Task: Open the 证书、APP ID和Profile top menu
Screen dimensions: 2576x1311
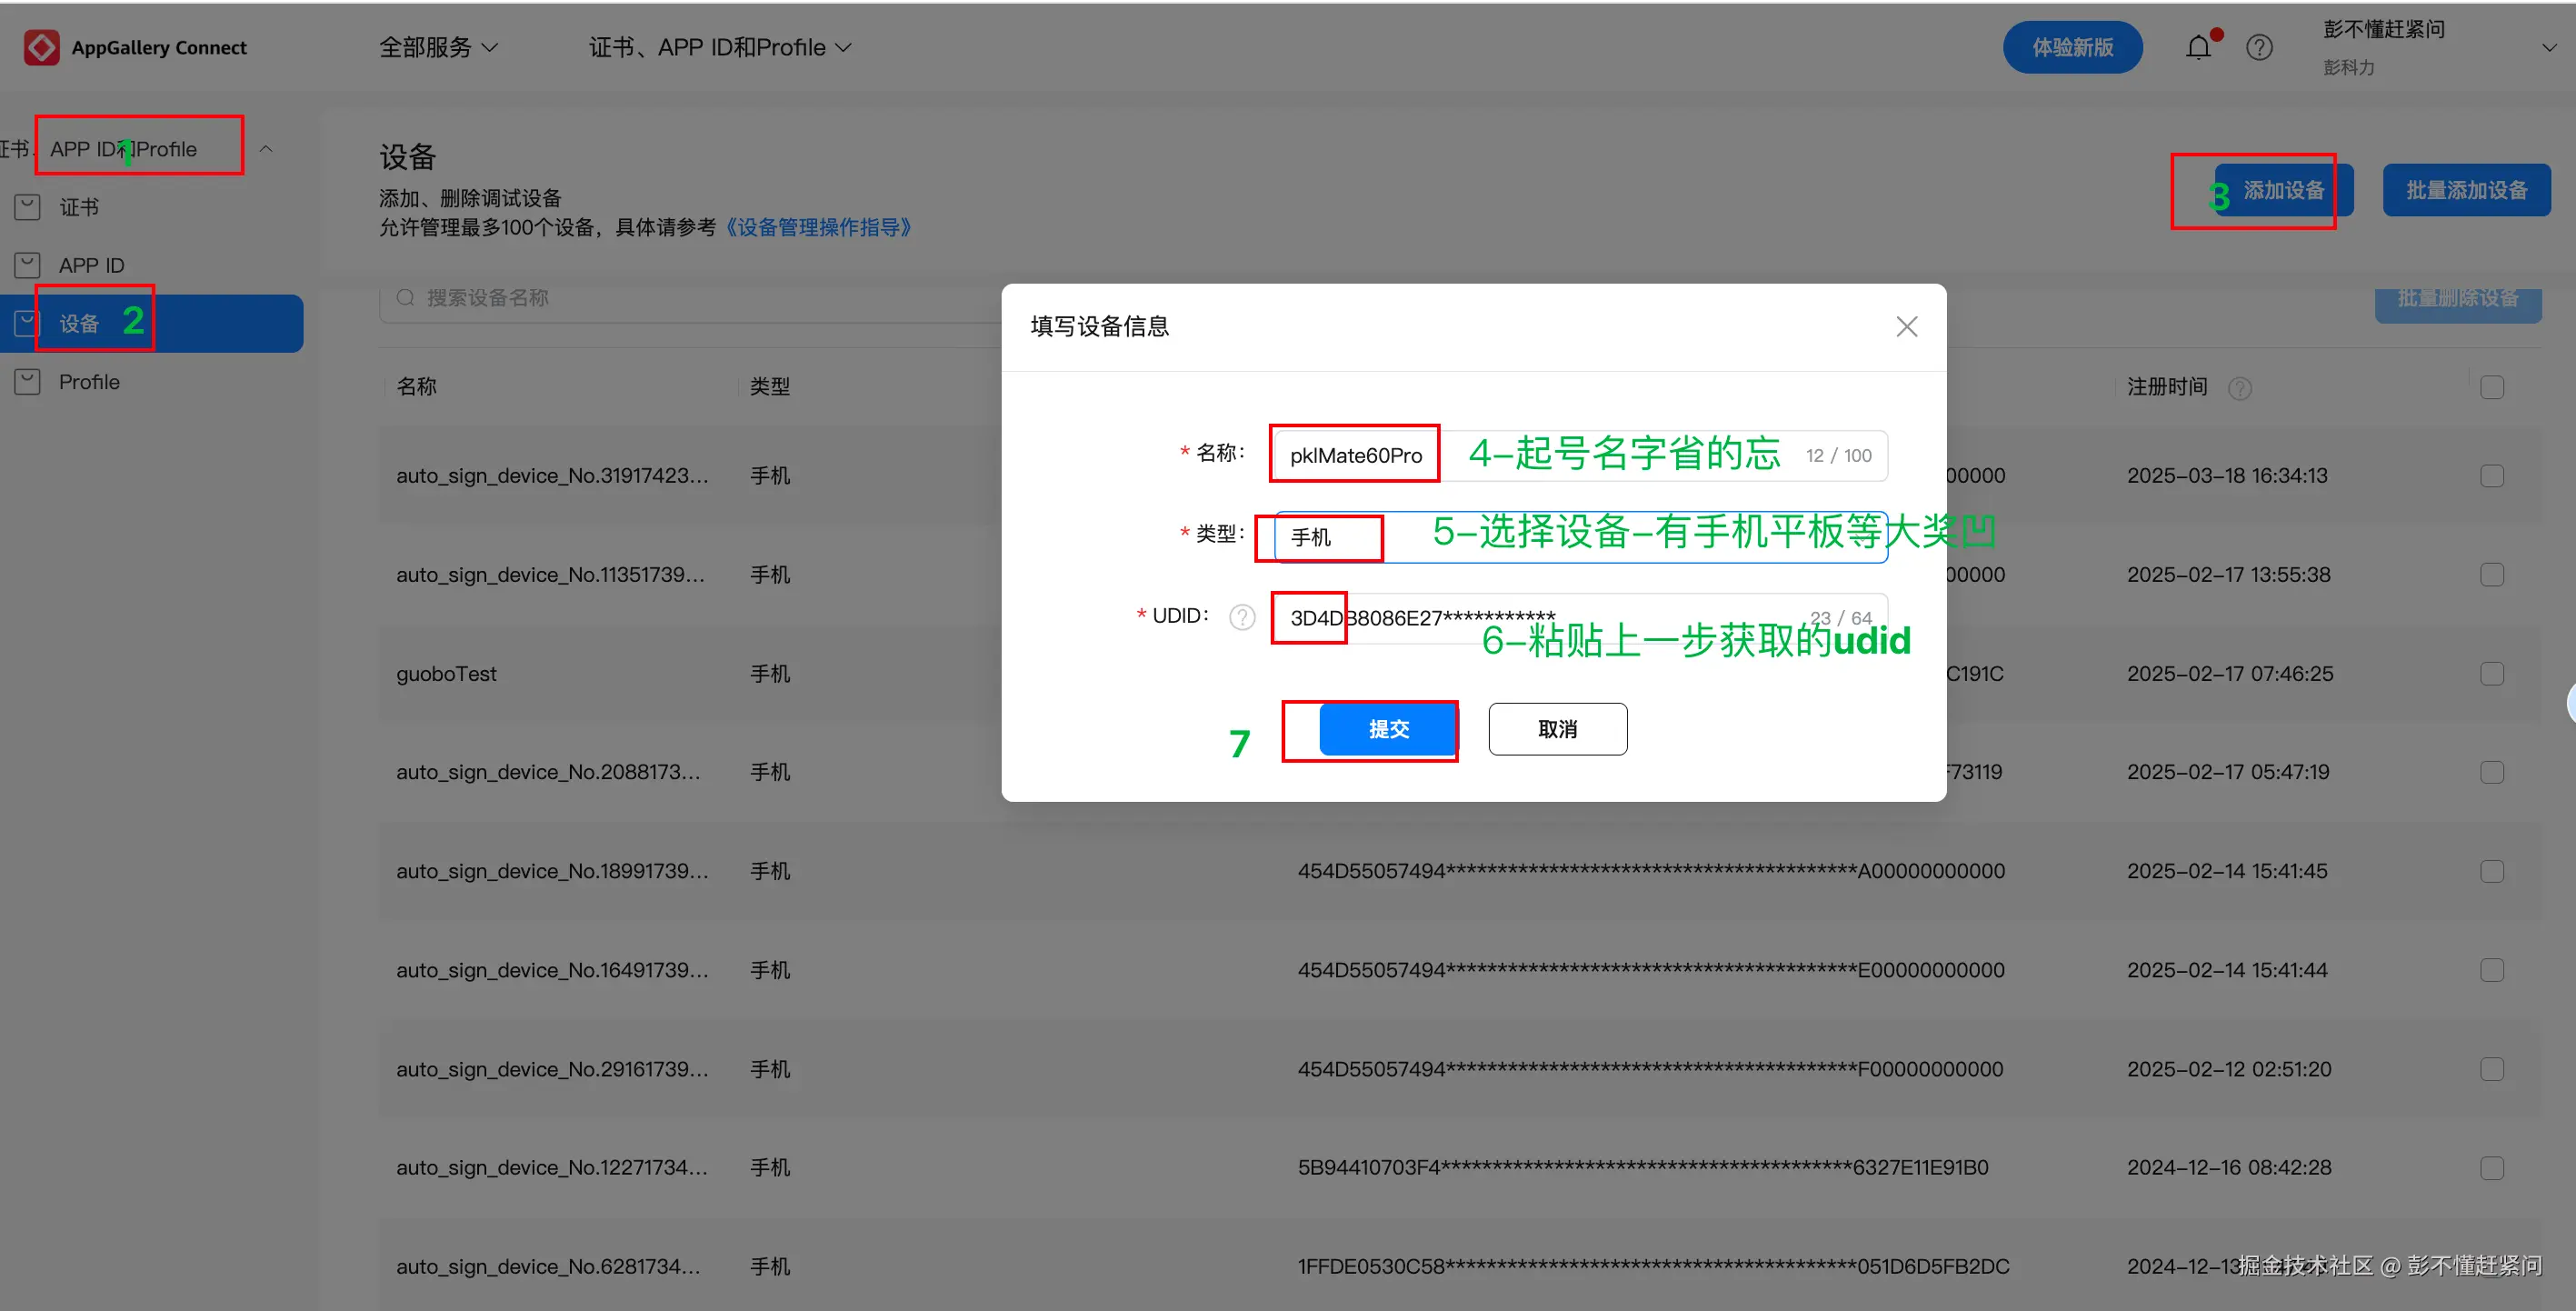Action: 720,47
